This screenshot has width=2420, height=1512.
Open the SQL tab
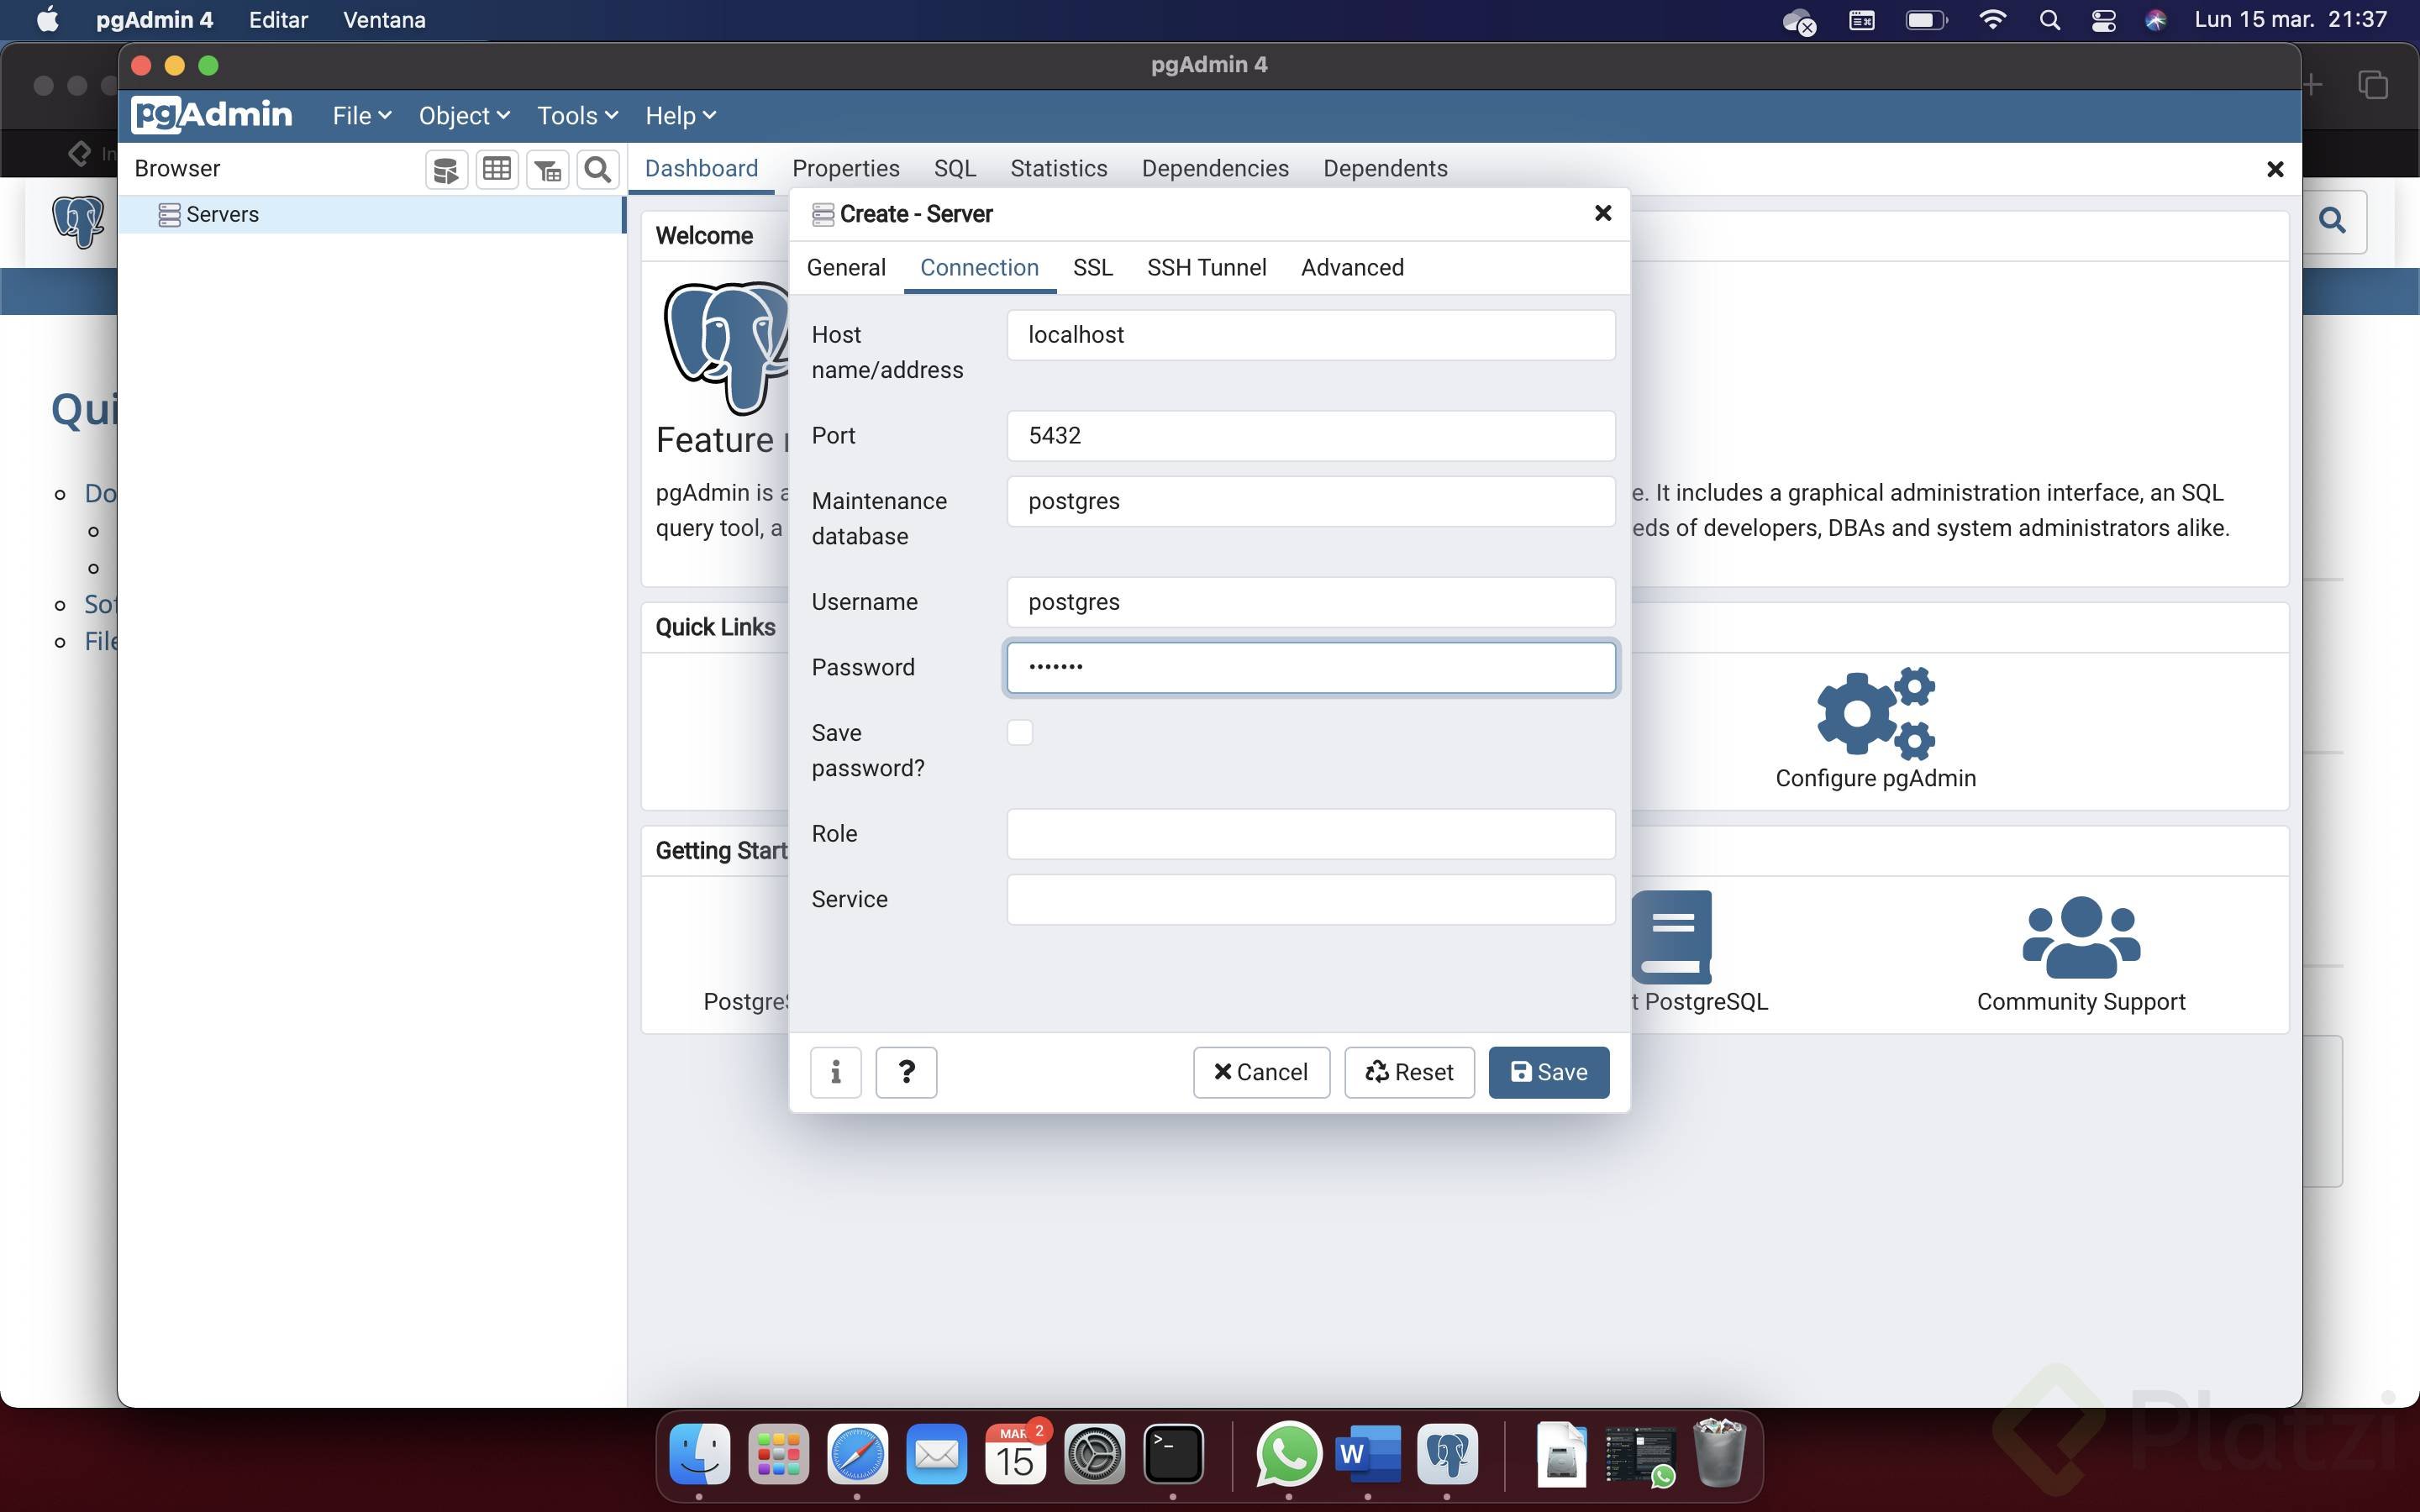955,169
